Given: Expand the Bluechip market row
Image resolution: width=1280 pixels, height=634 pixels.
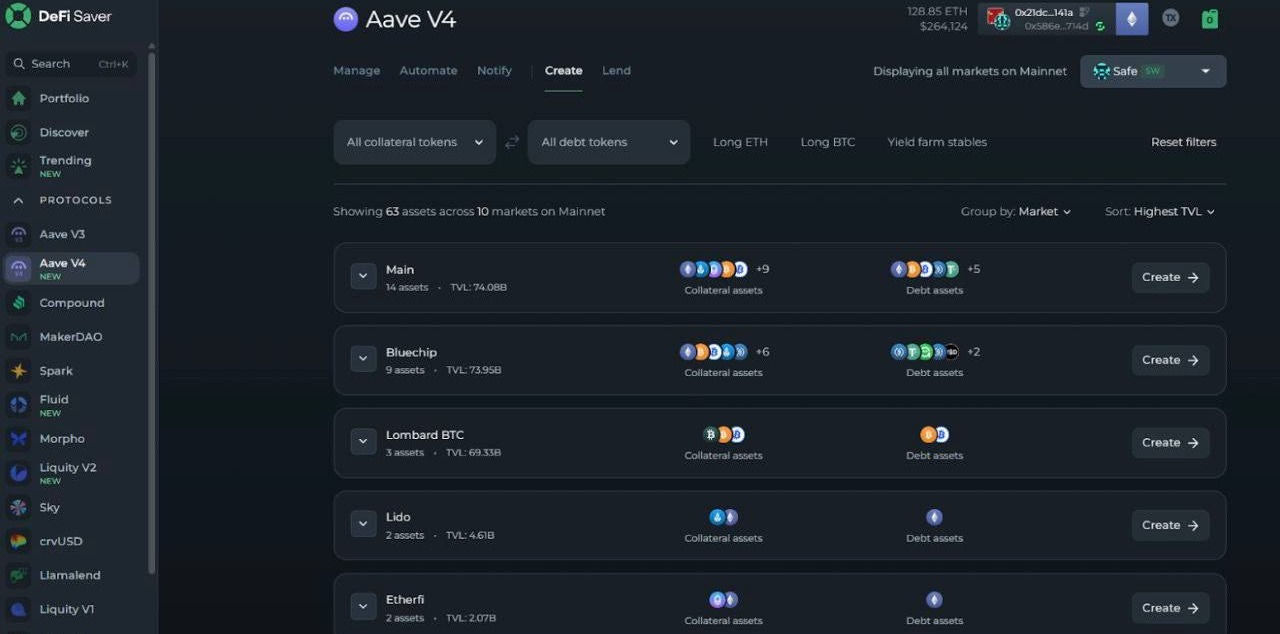Looking at the screenshot, I should [x=363, y=360].
